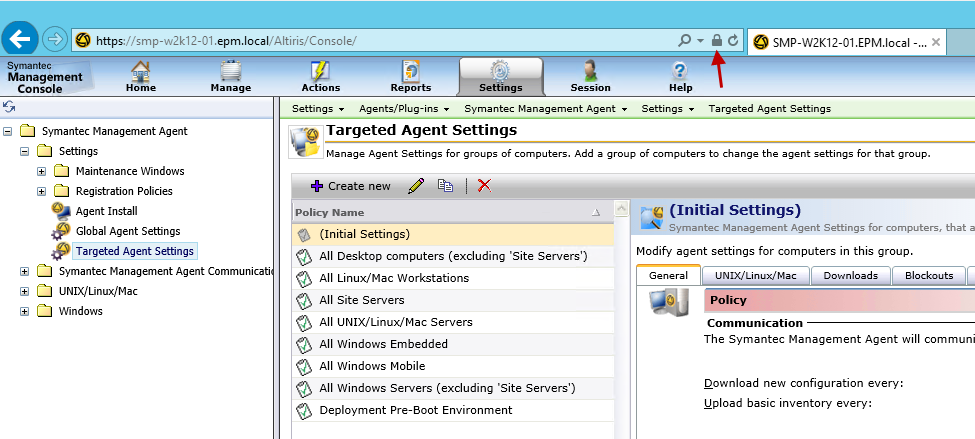Expand the Windows tree folder
975x439 pixels.
24,311
